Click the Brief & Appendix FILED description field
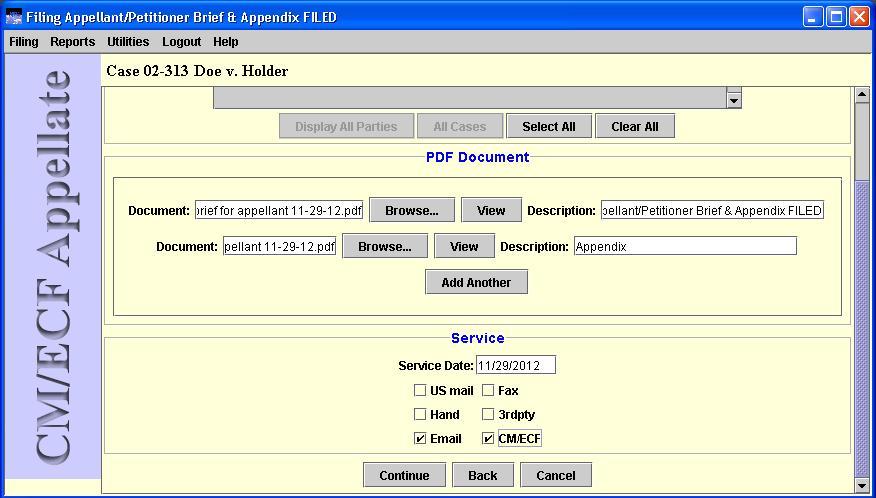The image size is (876, 498). click(x=712, y=211)
